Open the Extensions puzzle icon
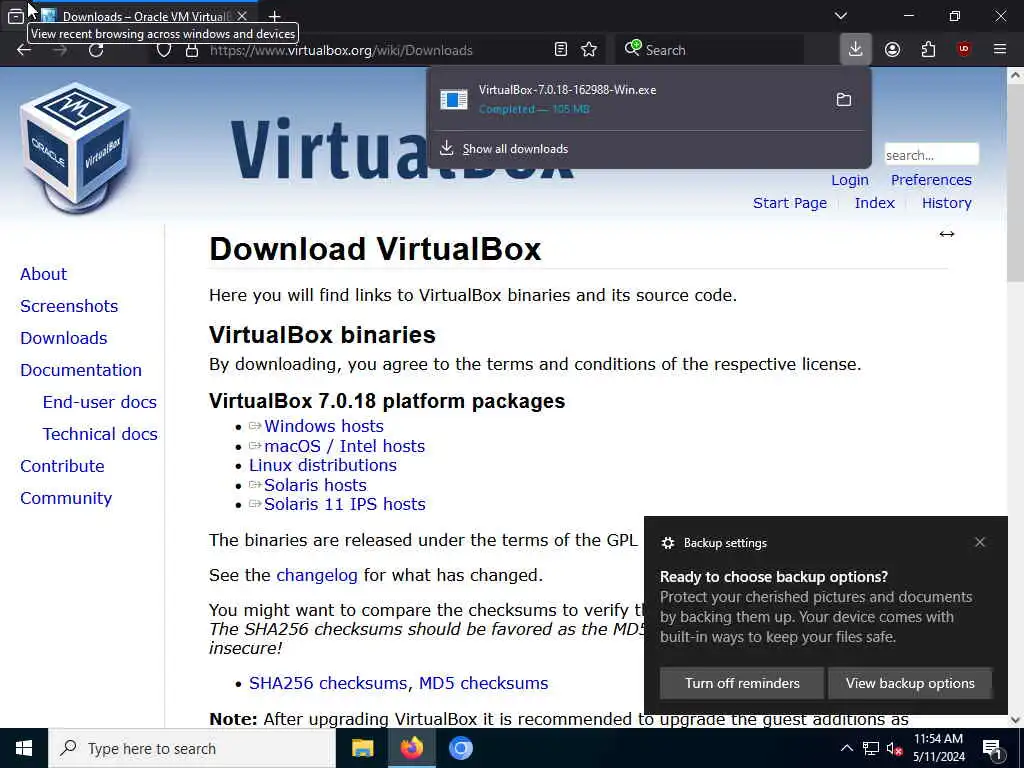1024x768 pixels. [928, 50]
